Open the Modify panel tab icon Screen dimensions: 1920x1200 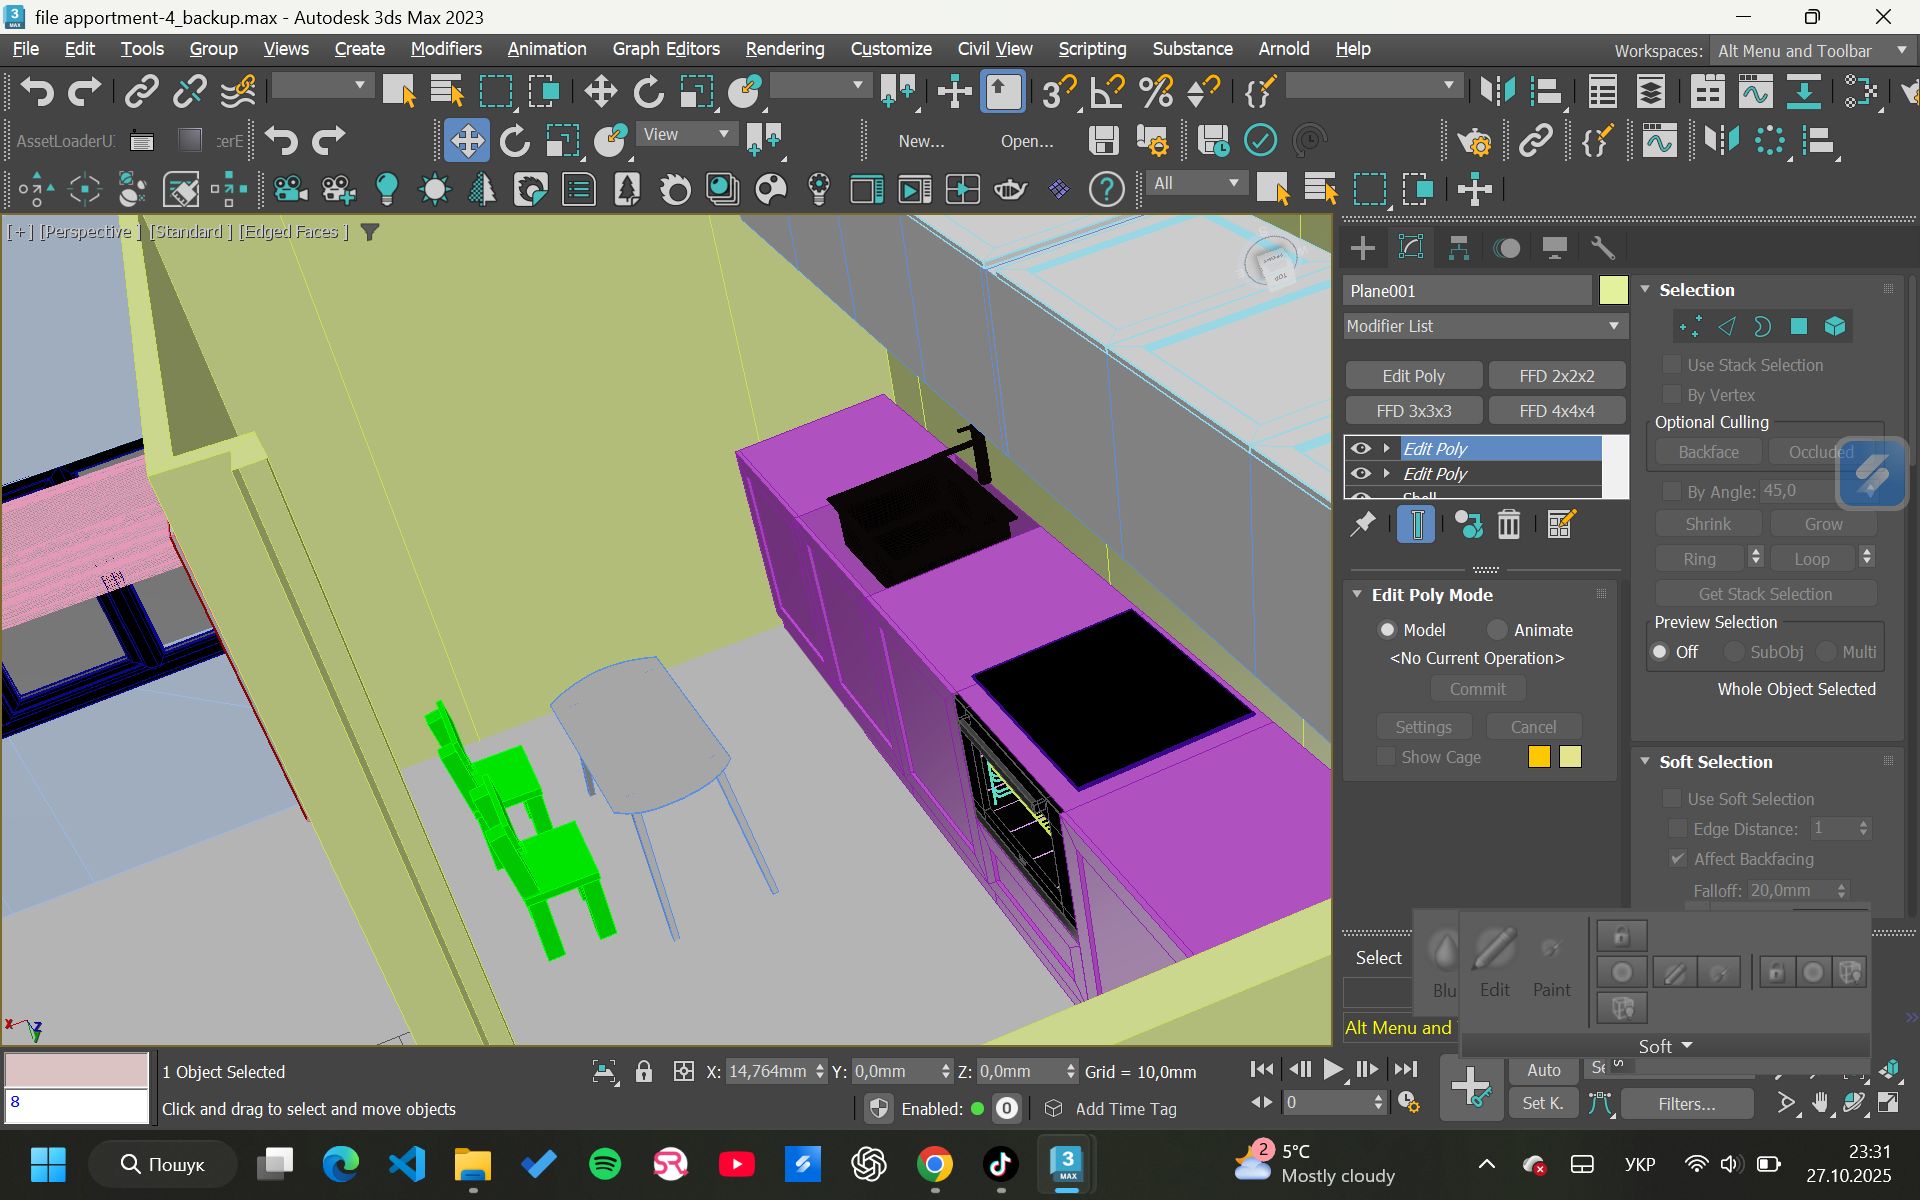tap(1411, 247)
